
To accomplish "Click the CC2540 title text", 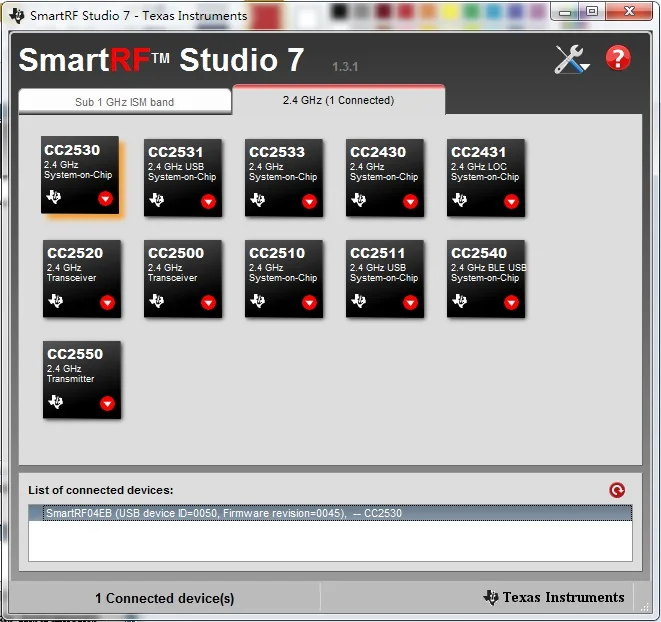I will pos(479,253).
